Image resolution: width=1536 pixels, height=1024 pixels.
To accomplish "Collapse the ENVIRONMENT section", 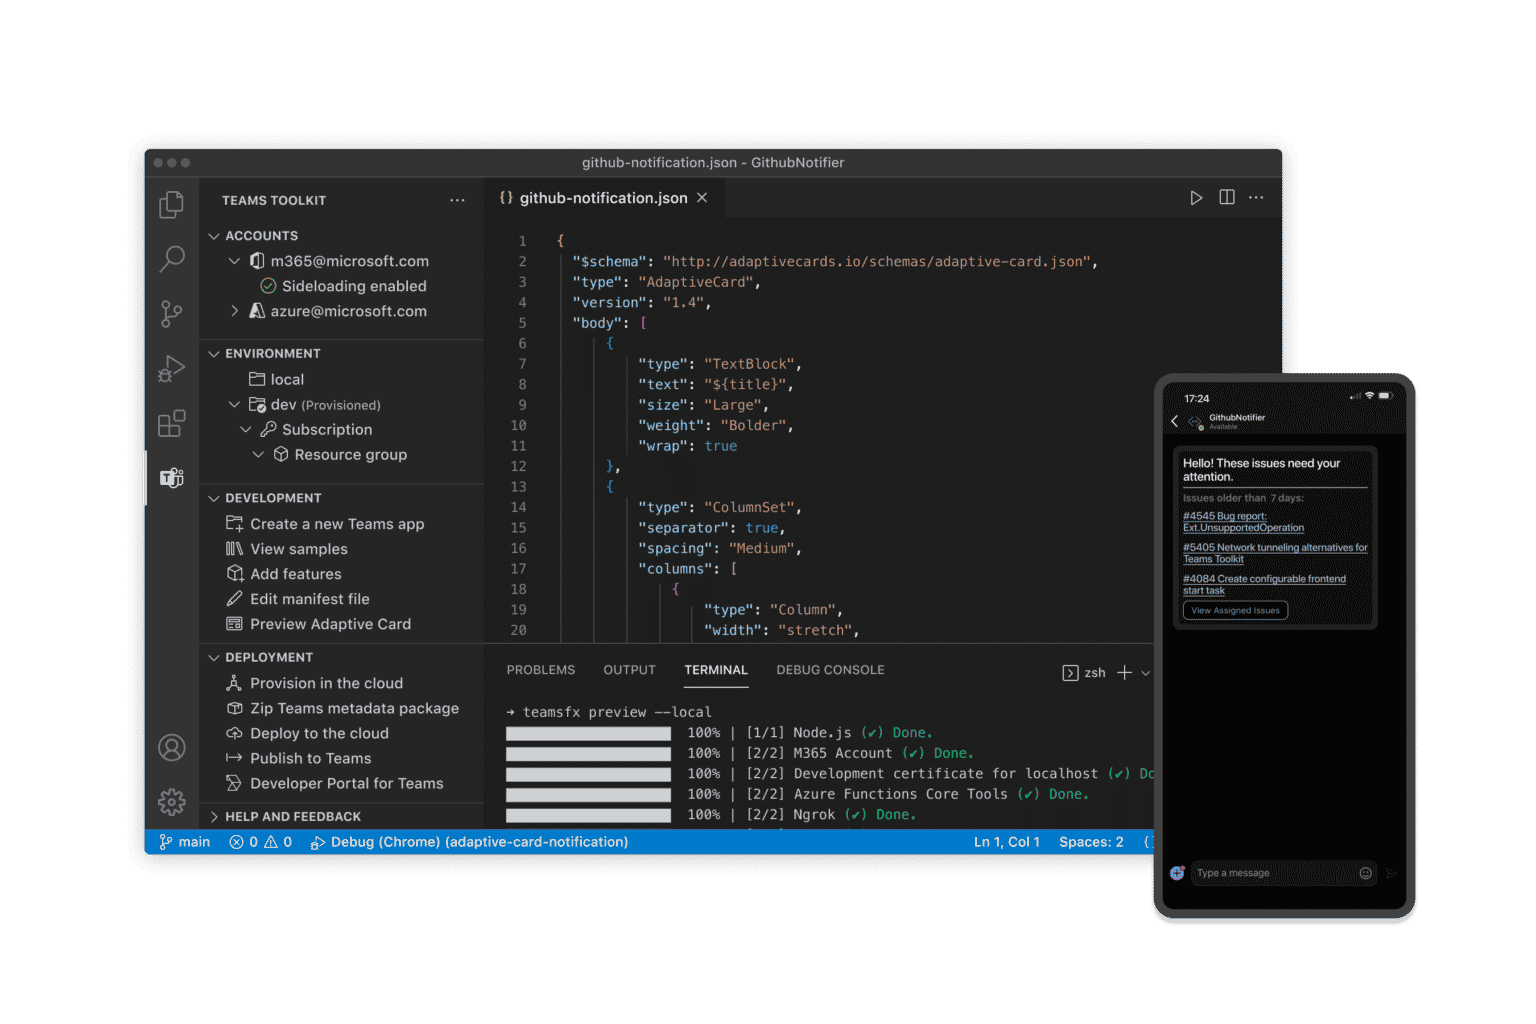I will [213, 354].
